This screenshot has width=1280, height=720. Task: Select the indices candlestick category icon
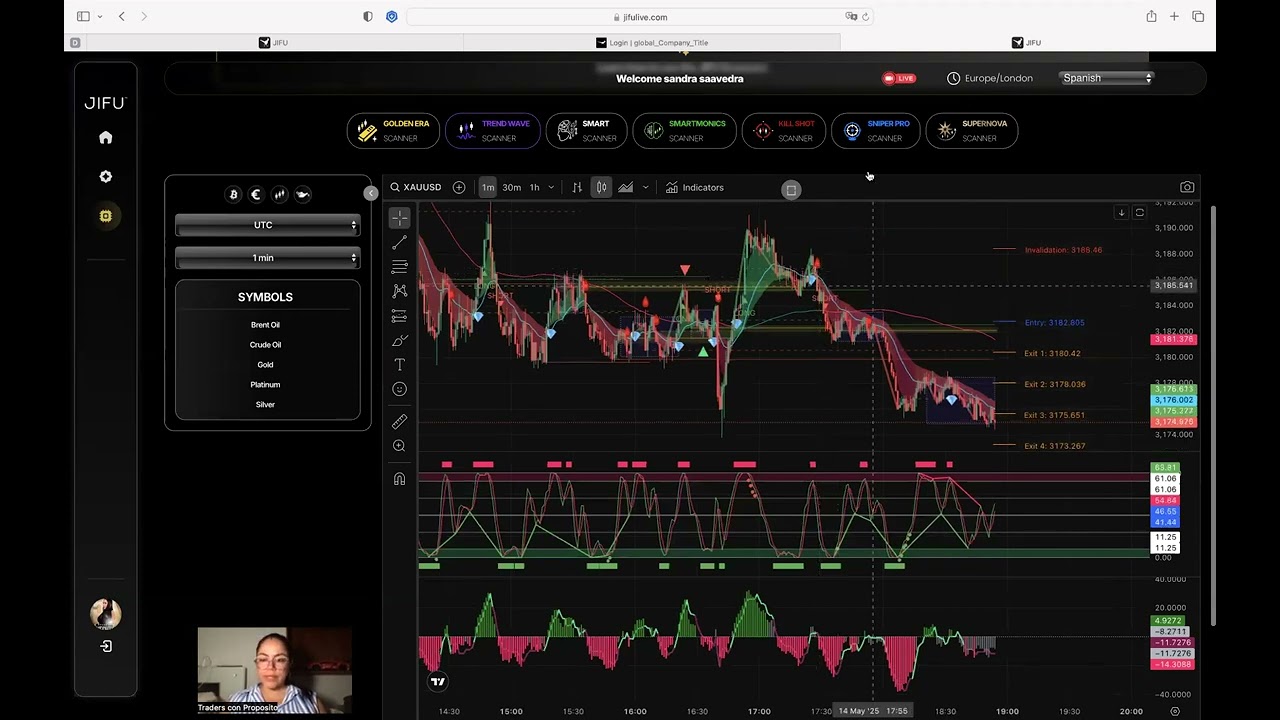pos(279,195)
